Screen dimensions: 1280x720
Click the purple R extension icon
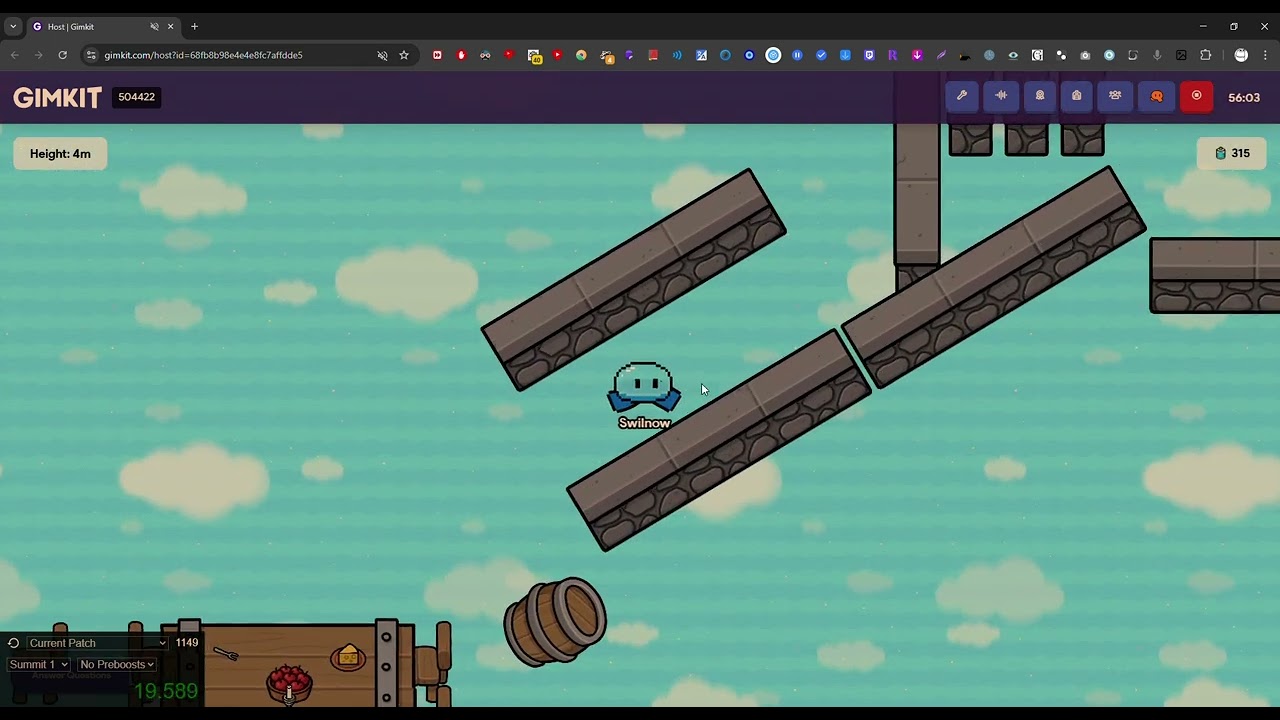893,55
